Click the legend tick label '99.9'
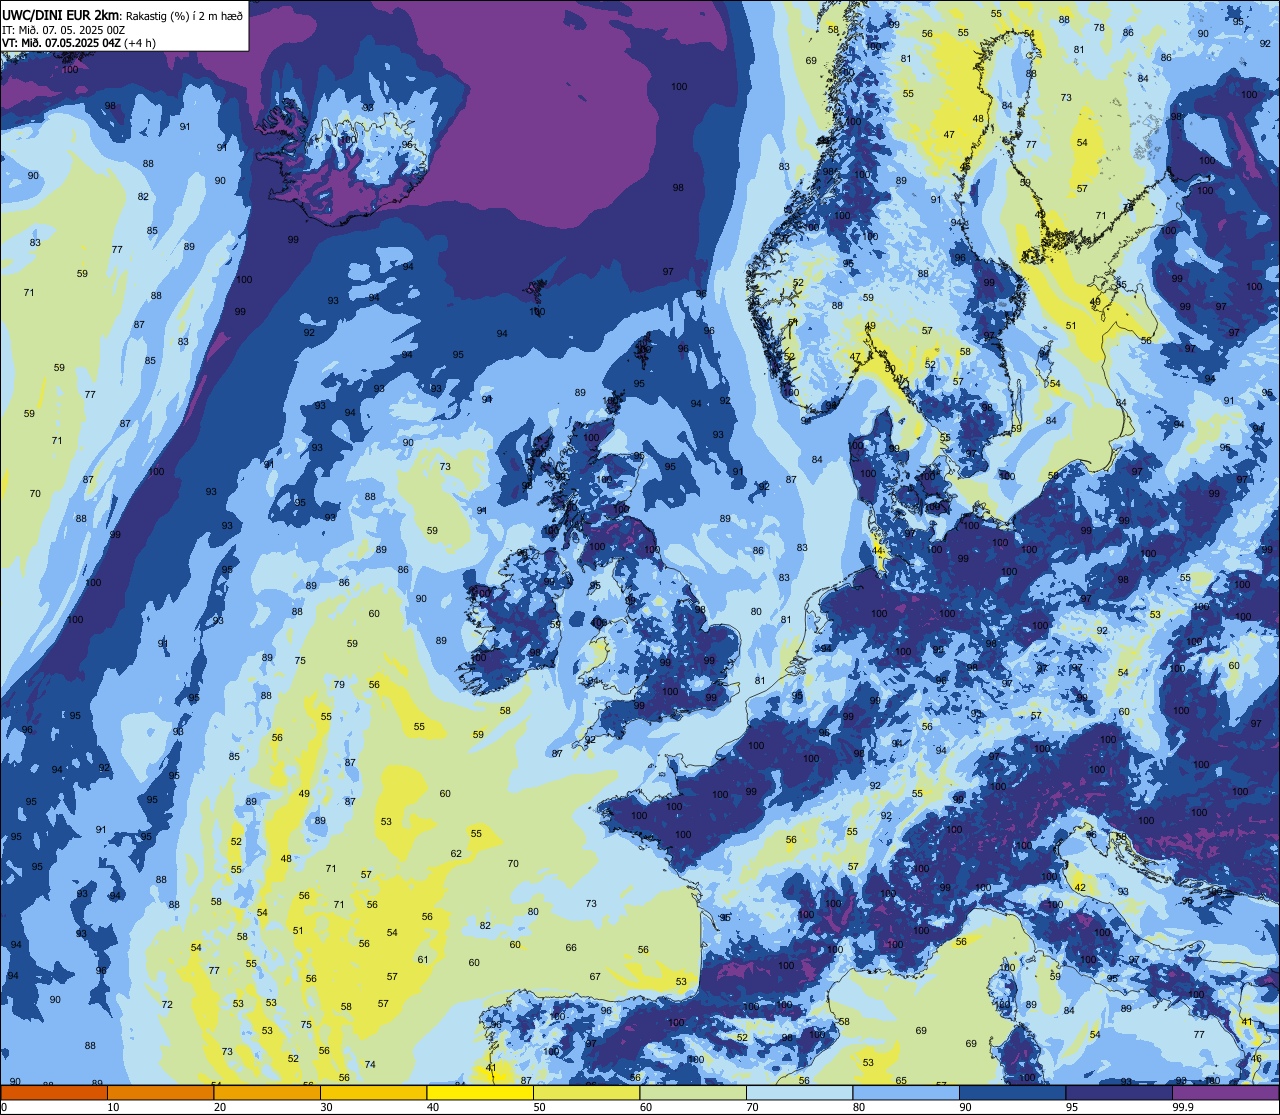 [1183, 1107]
